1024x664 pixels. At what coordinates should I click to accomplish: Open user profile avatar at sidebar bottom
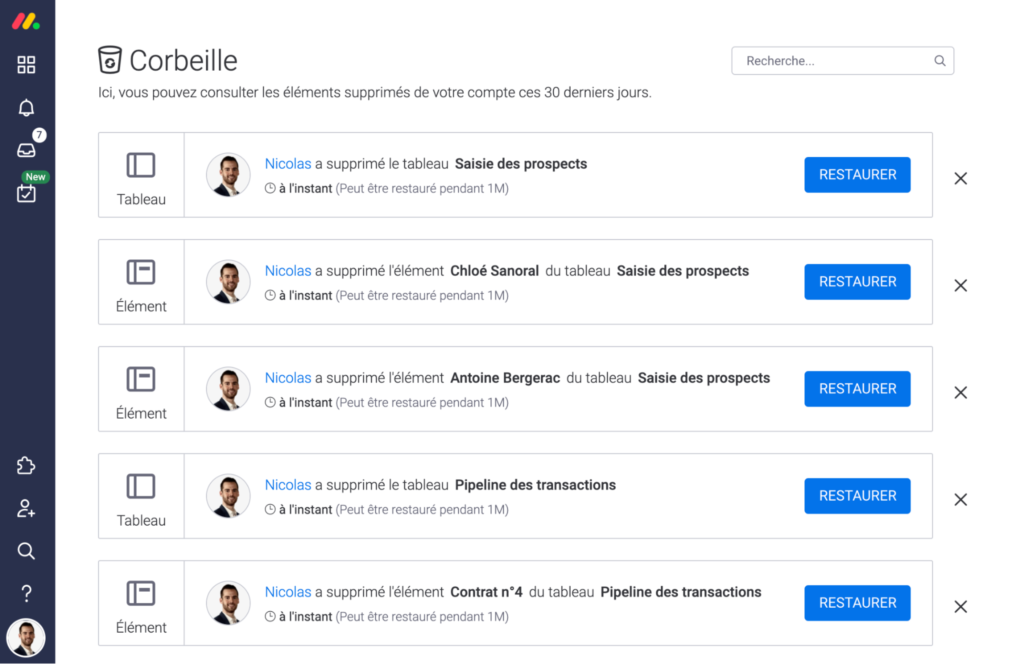[x=26, y=637]
